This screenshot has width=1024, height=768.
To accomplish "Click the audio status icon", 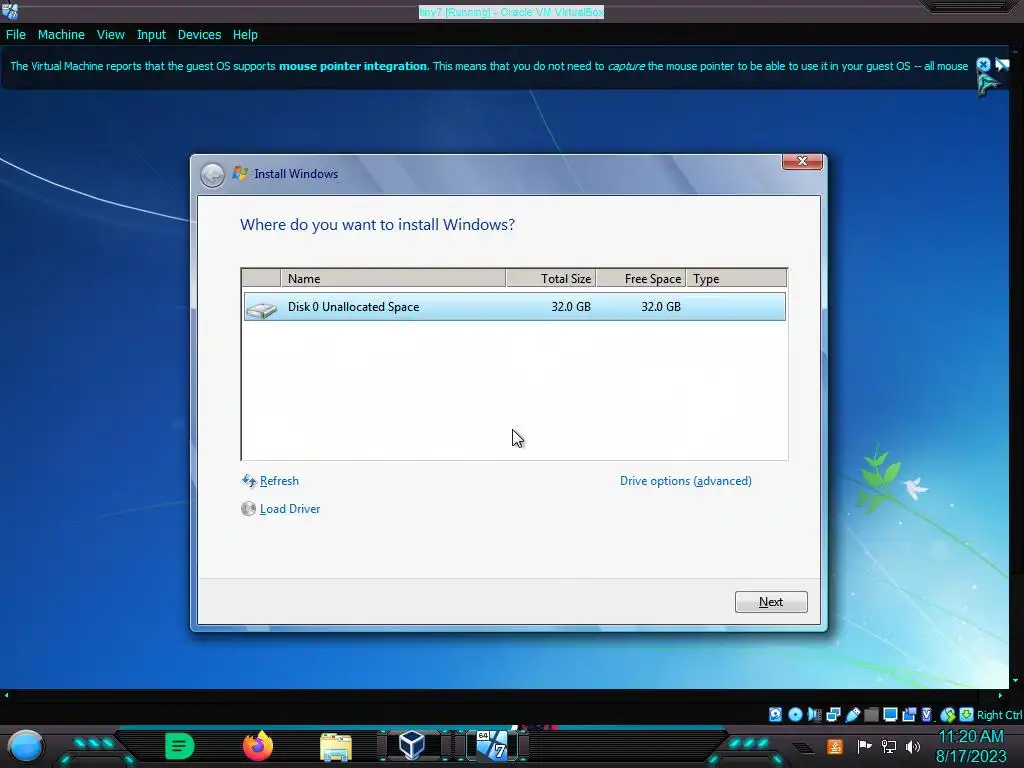I will point(814,714).
